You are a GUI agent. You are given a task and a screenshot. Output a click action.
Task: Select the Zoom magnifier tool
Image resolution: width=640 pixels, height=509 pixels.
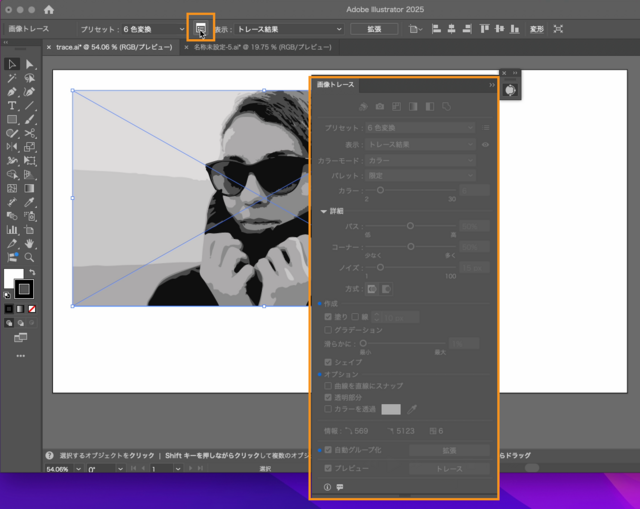[29, 258]
